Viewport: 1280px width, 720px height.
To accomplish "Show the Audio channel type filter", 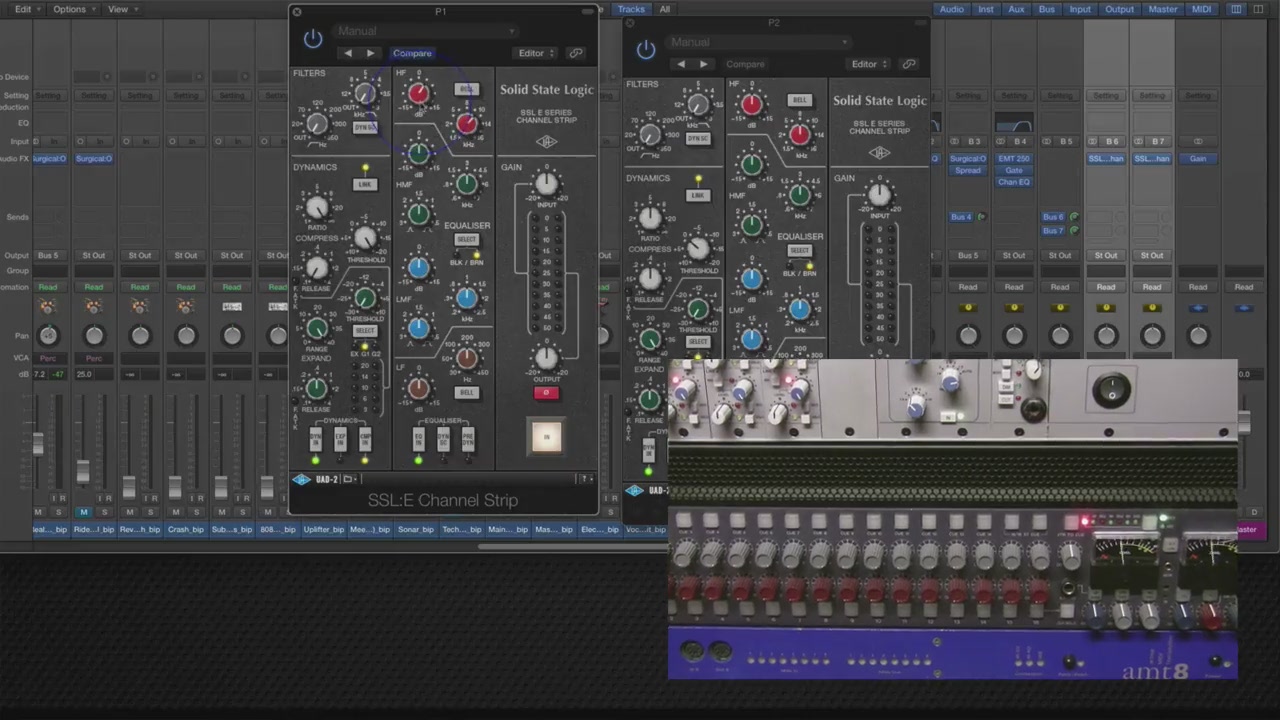I will tap(952, 9).
